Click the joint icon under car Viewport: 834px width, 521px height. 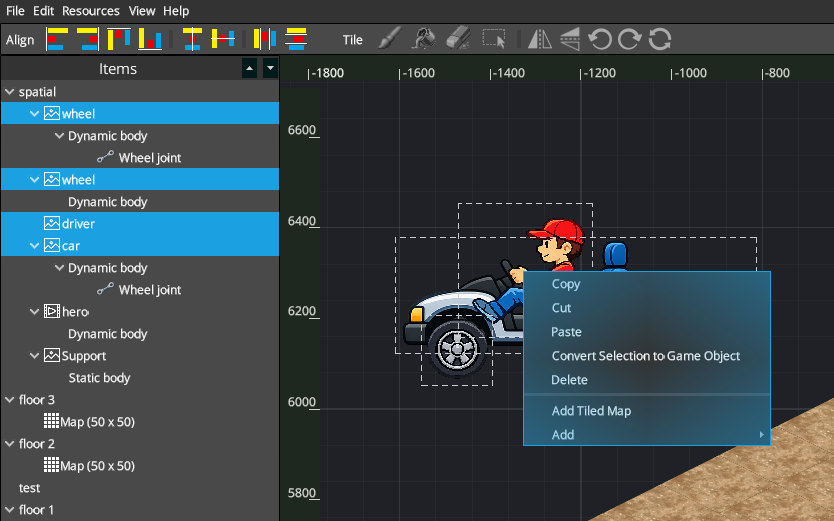click(105, 289)
